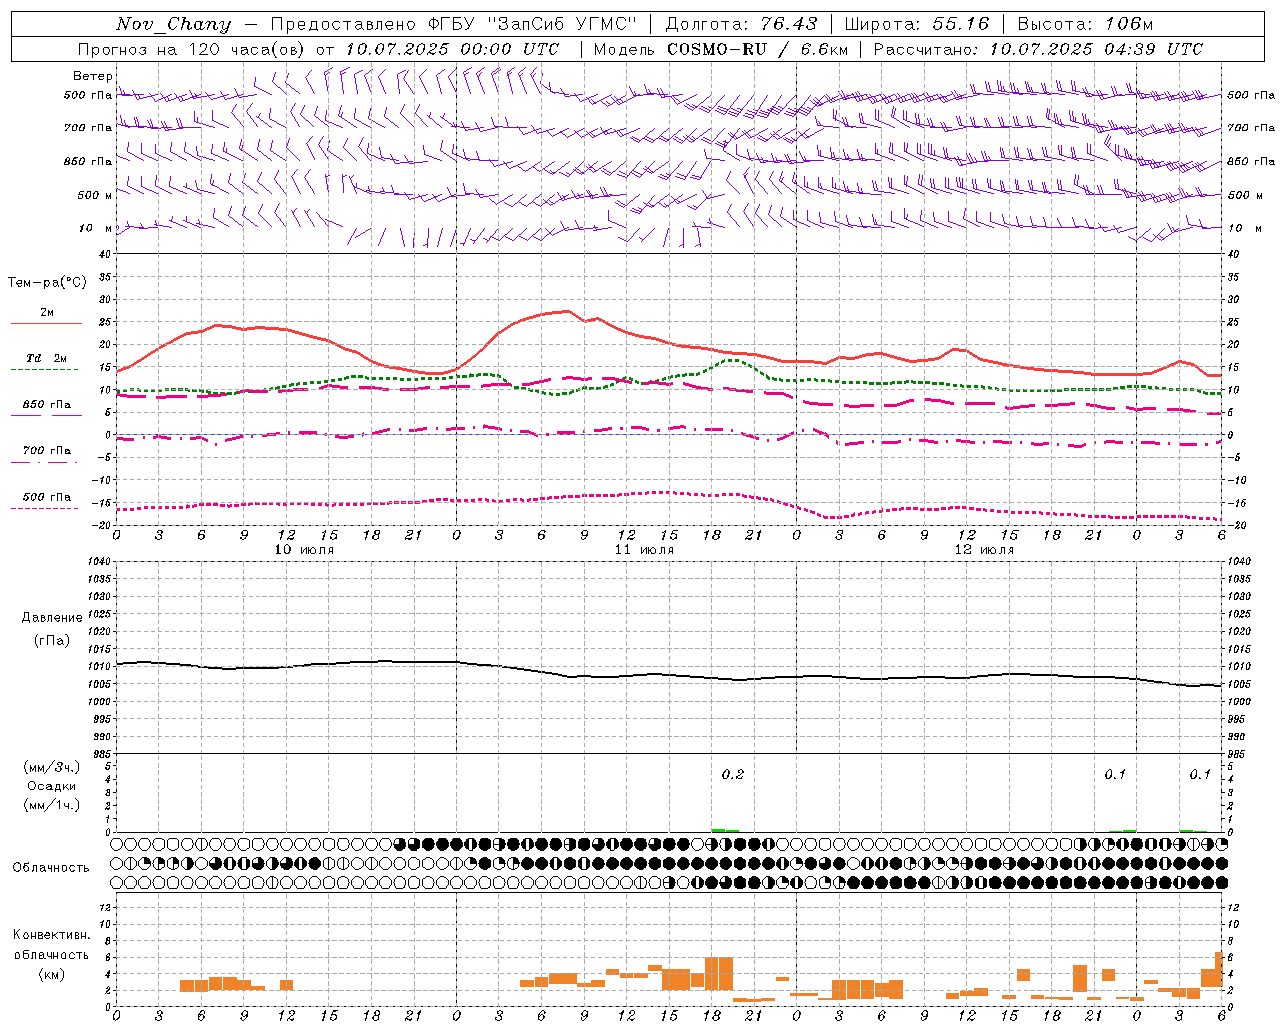1280x1024 pixels.
Task: Click the longitude value Долгота: 76.43
Action: point(741,24)
